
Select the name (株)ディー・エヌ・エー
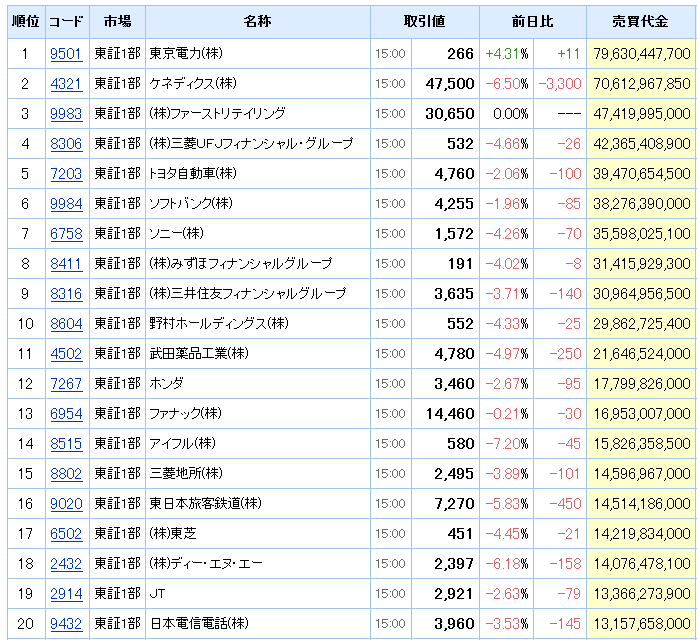click(x=206, y=564)
